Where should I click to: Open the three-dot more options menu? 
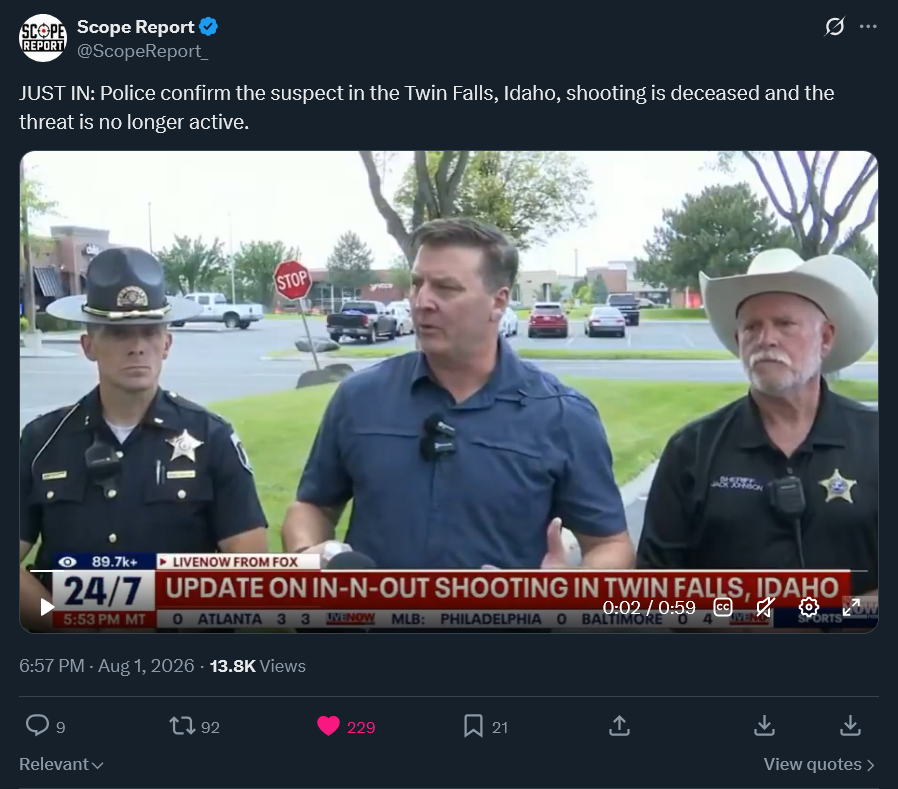tap(868, 26)
